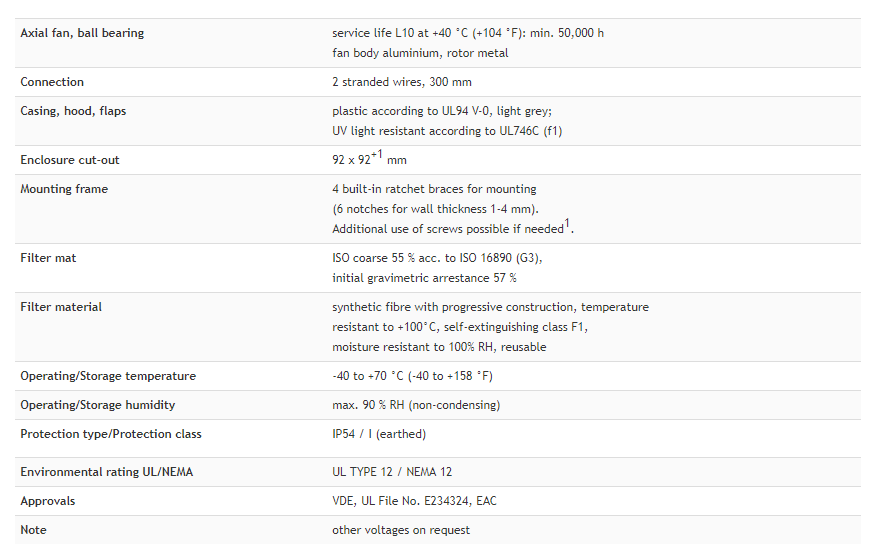Click the "Casing, hood, flaps" label
The width and height of the screenshot is (878, 556).
(x=73, y=111)
